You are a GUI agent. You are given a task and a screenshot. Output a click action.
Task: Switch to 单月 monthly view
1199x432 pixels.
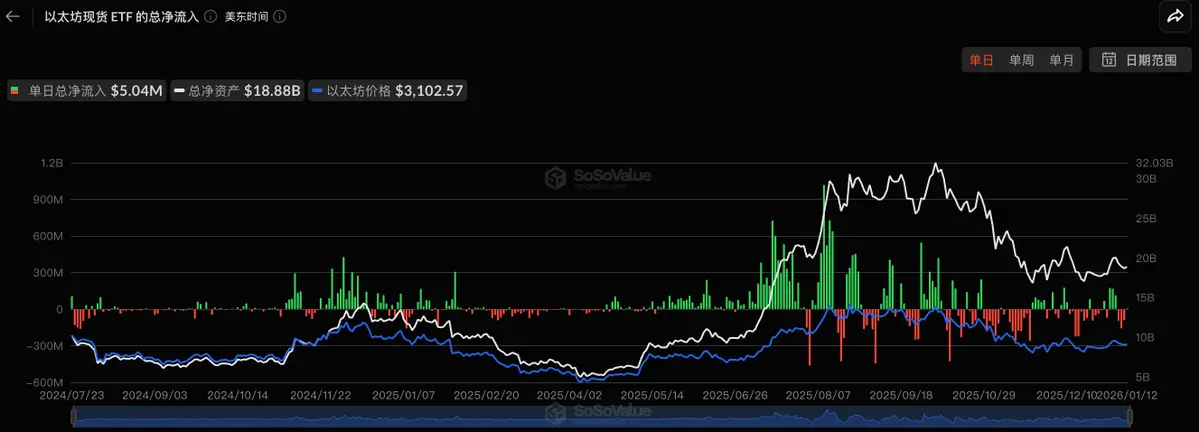(1061, 60)
